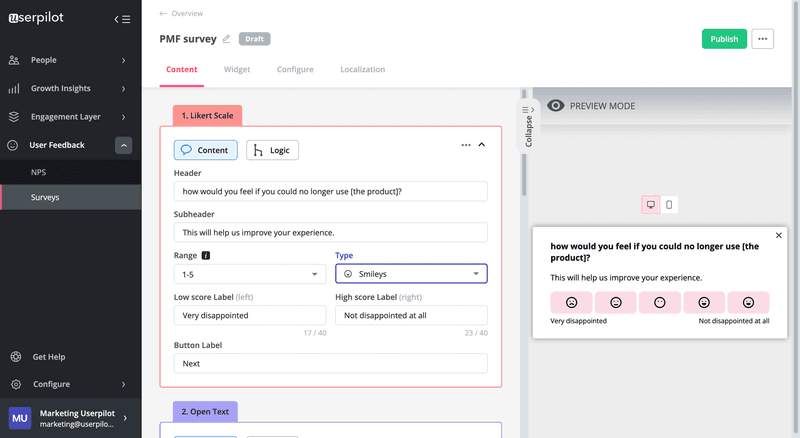Click the Publish button

[724, 39]
